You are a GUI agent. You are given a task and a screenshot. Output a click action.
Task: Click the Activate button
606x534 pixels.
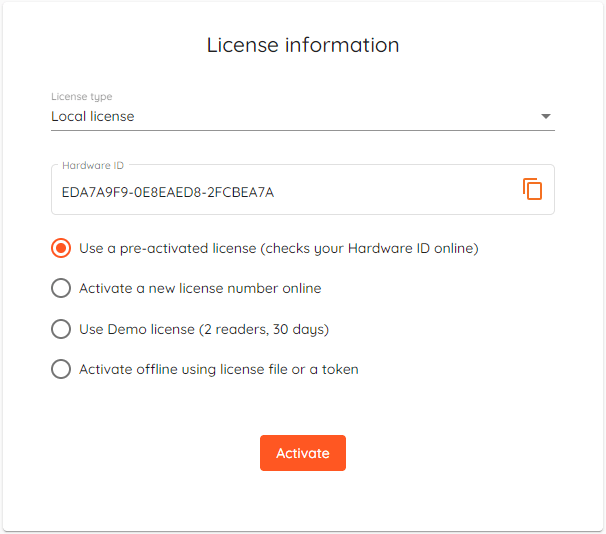tap(303, 453)
